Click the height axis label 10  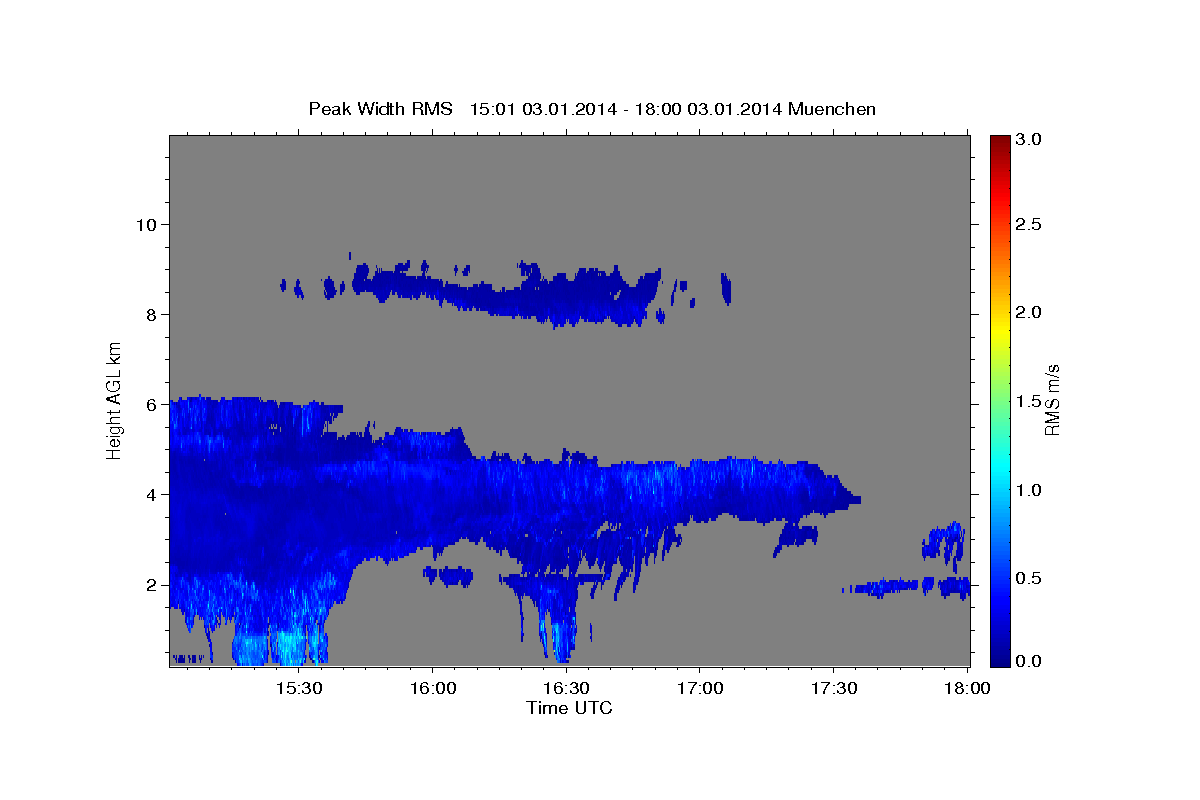[x=146, y=224]
